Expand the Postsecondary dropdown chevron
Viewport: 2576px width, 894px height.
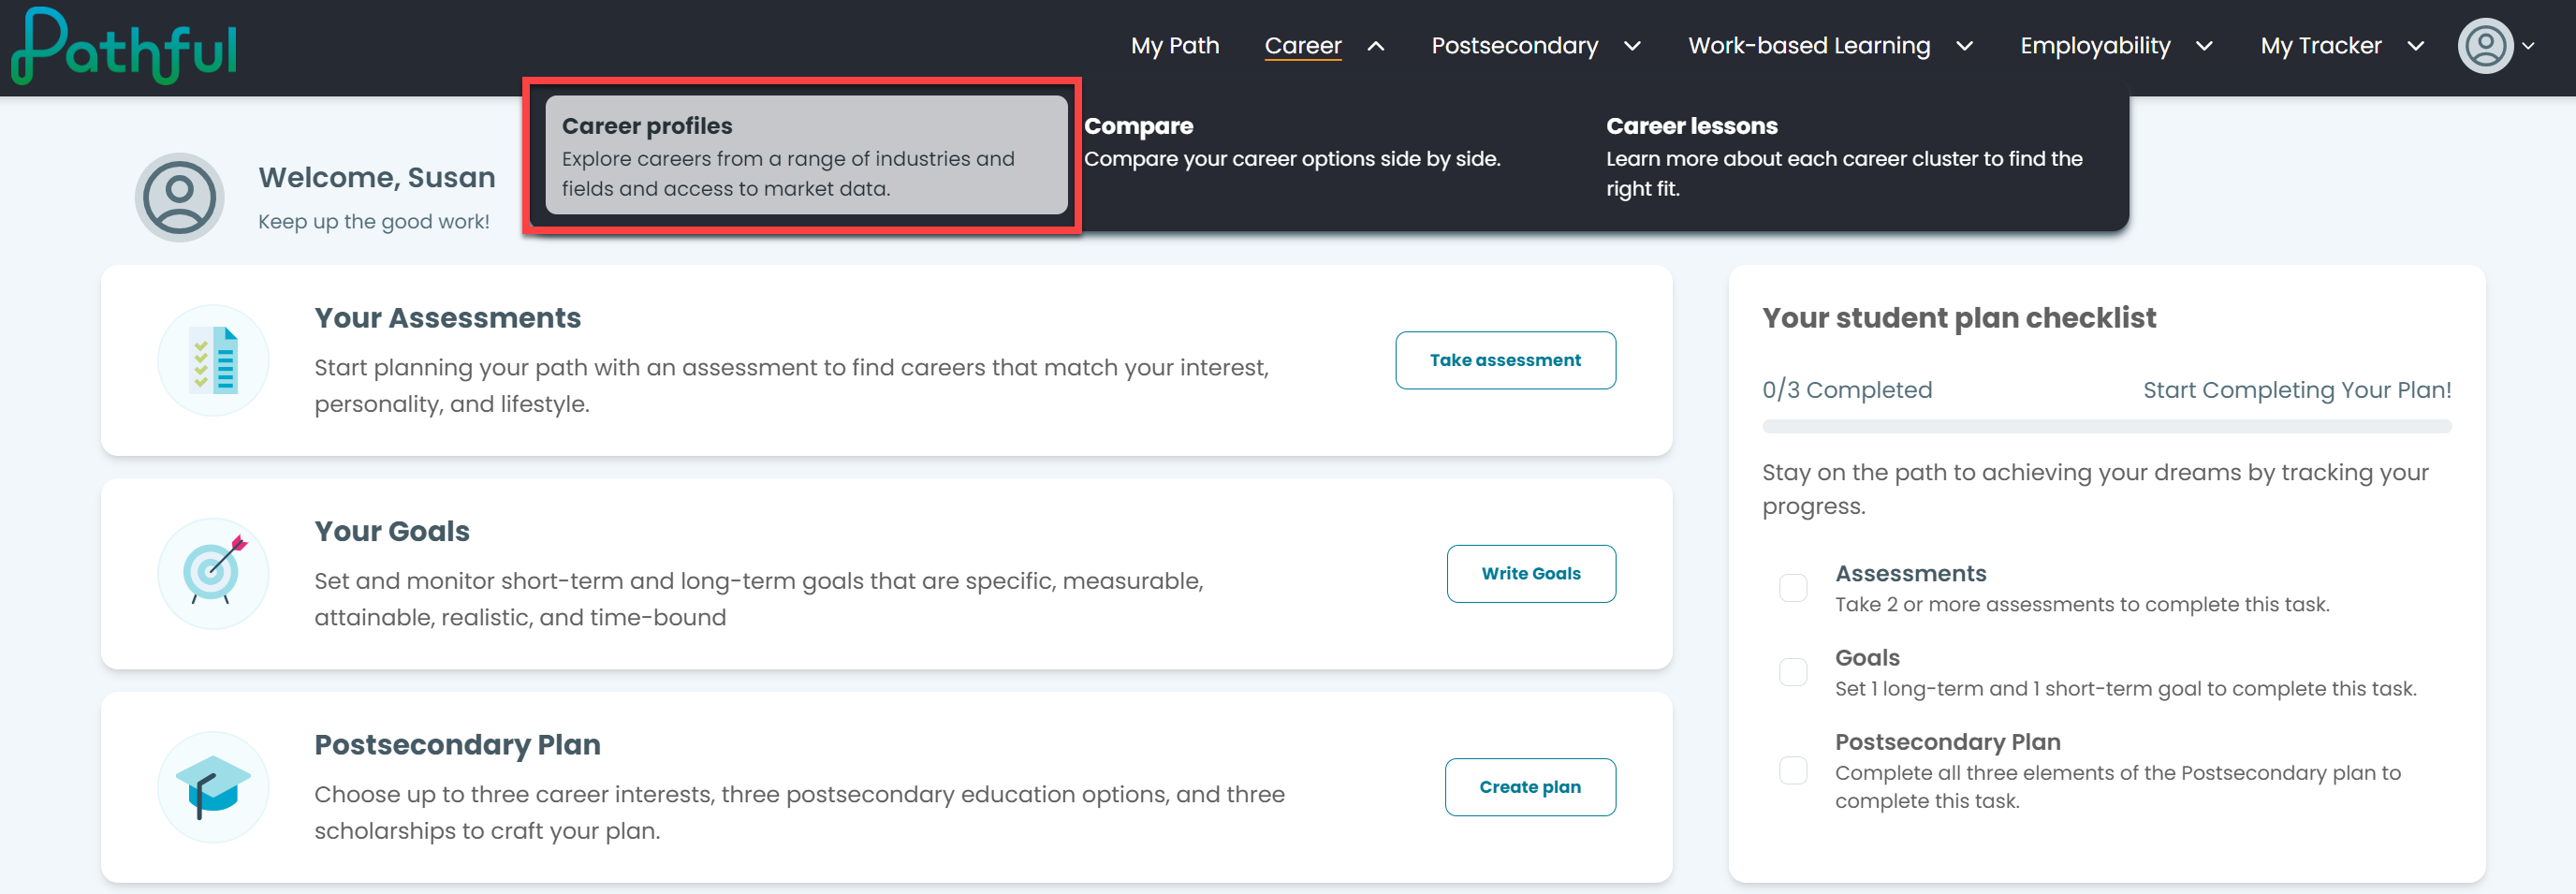[1632, 46]
